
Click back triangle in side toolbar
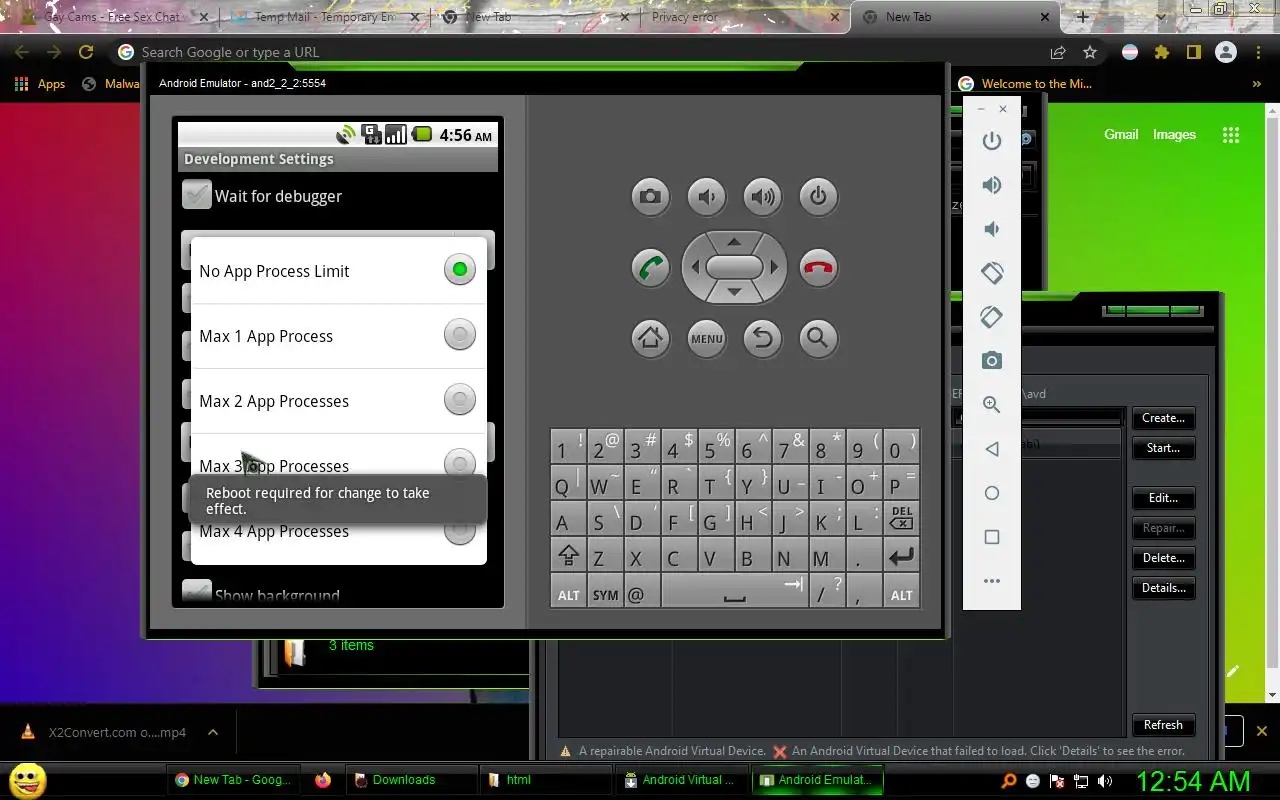[x=991, y=449]
